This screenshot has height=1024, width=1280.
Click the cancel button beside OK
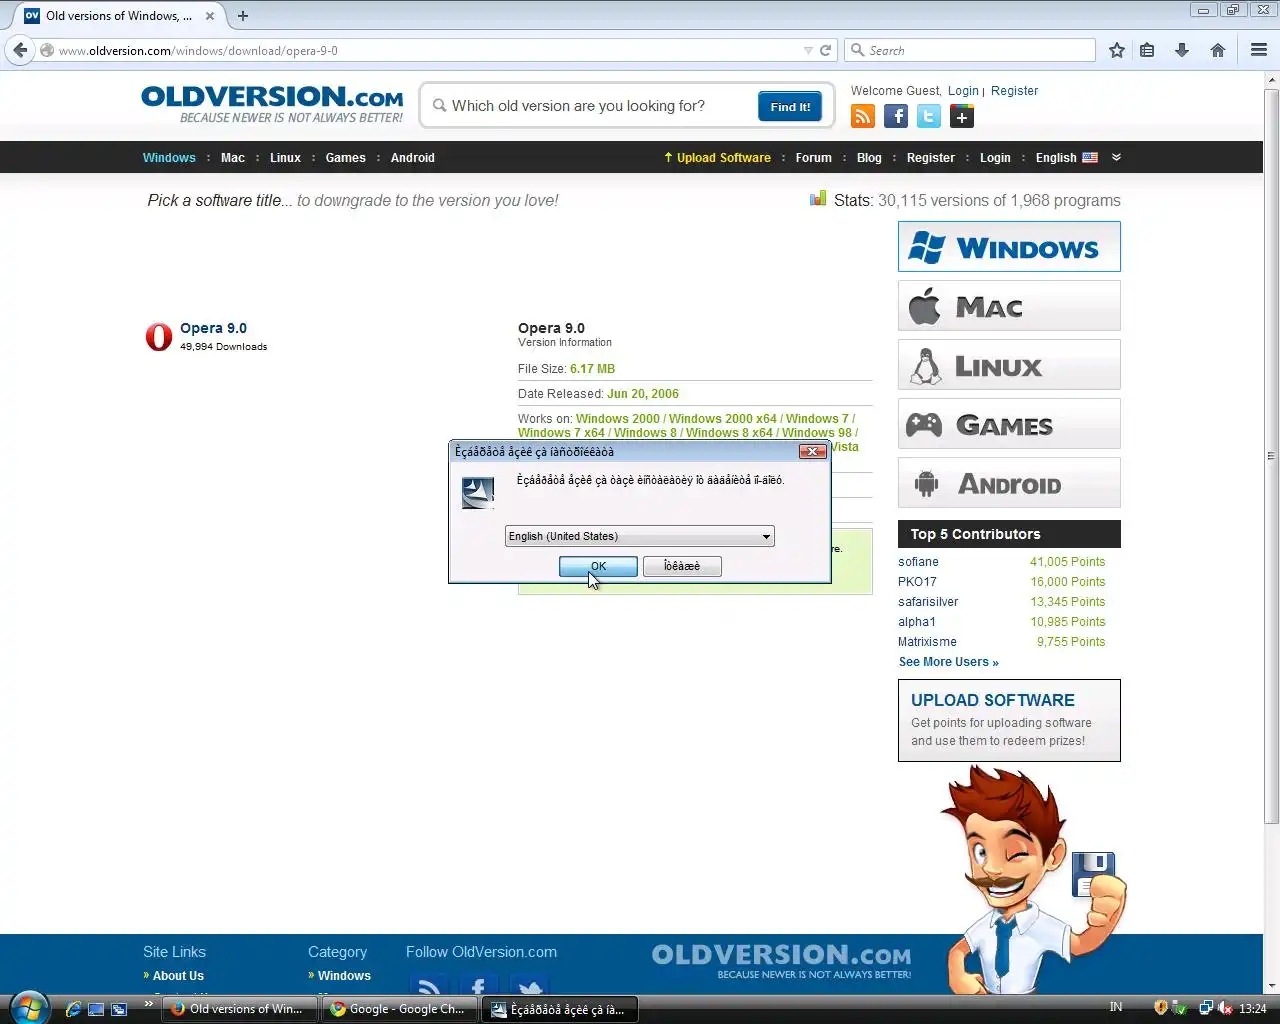(x=682, y=566)
